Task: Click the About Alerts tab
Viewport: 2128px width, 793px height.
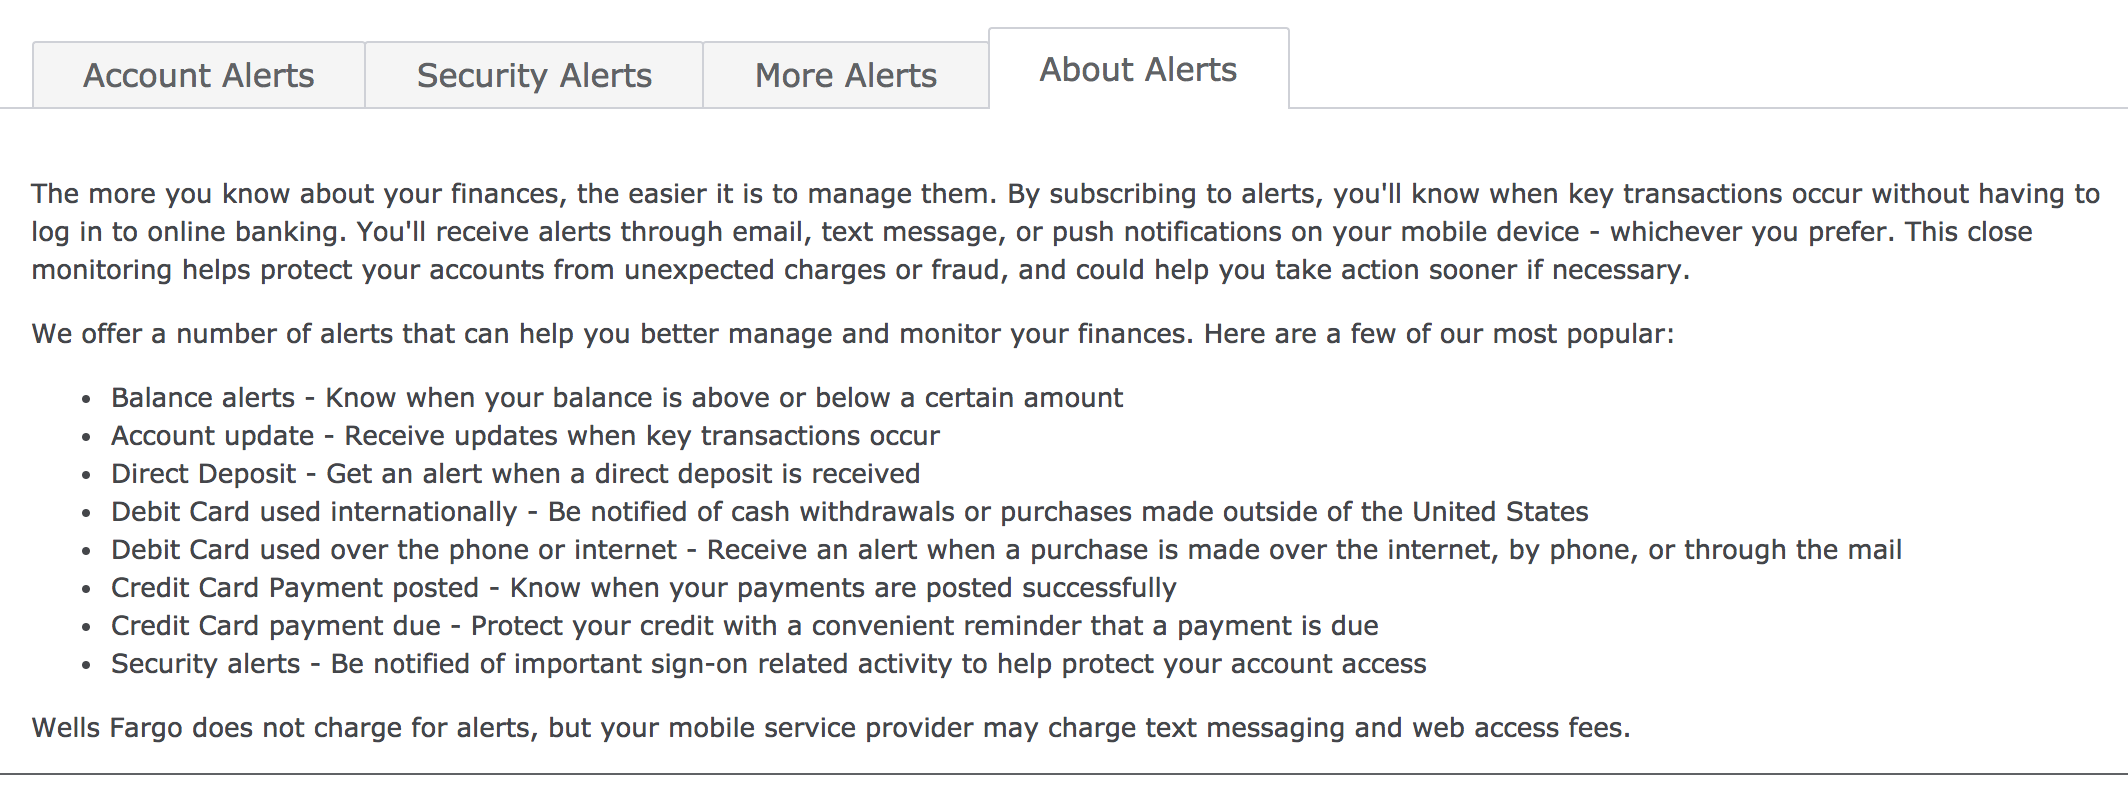Action: [1138, 68]
